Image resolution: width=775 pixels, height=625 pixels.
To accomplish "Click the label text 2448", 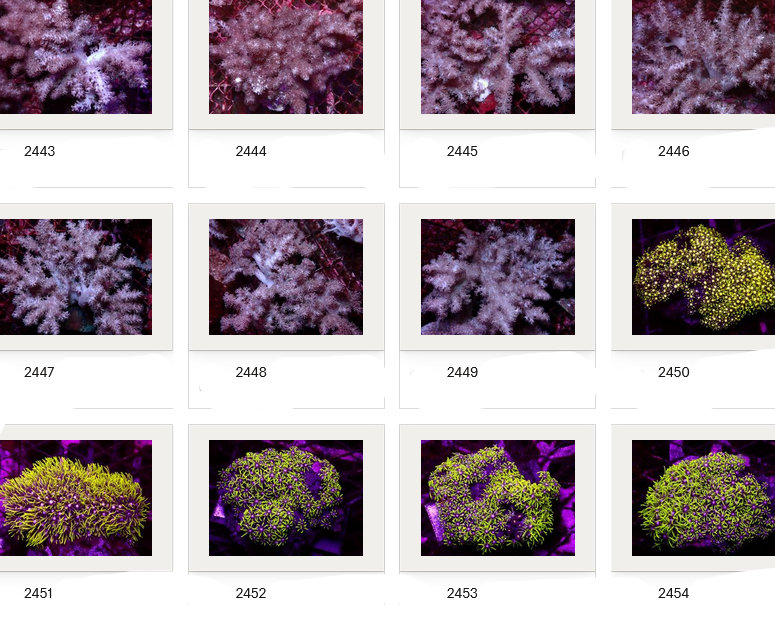I will (x=251, y=372).
